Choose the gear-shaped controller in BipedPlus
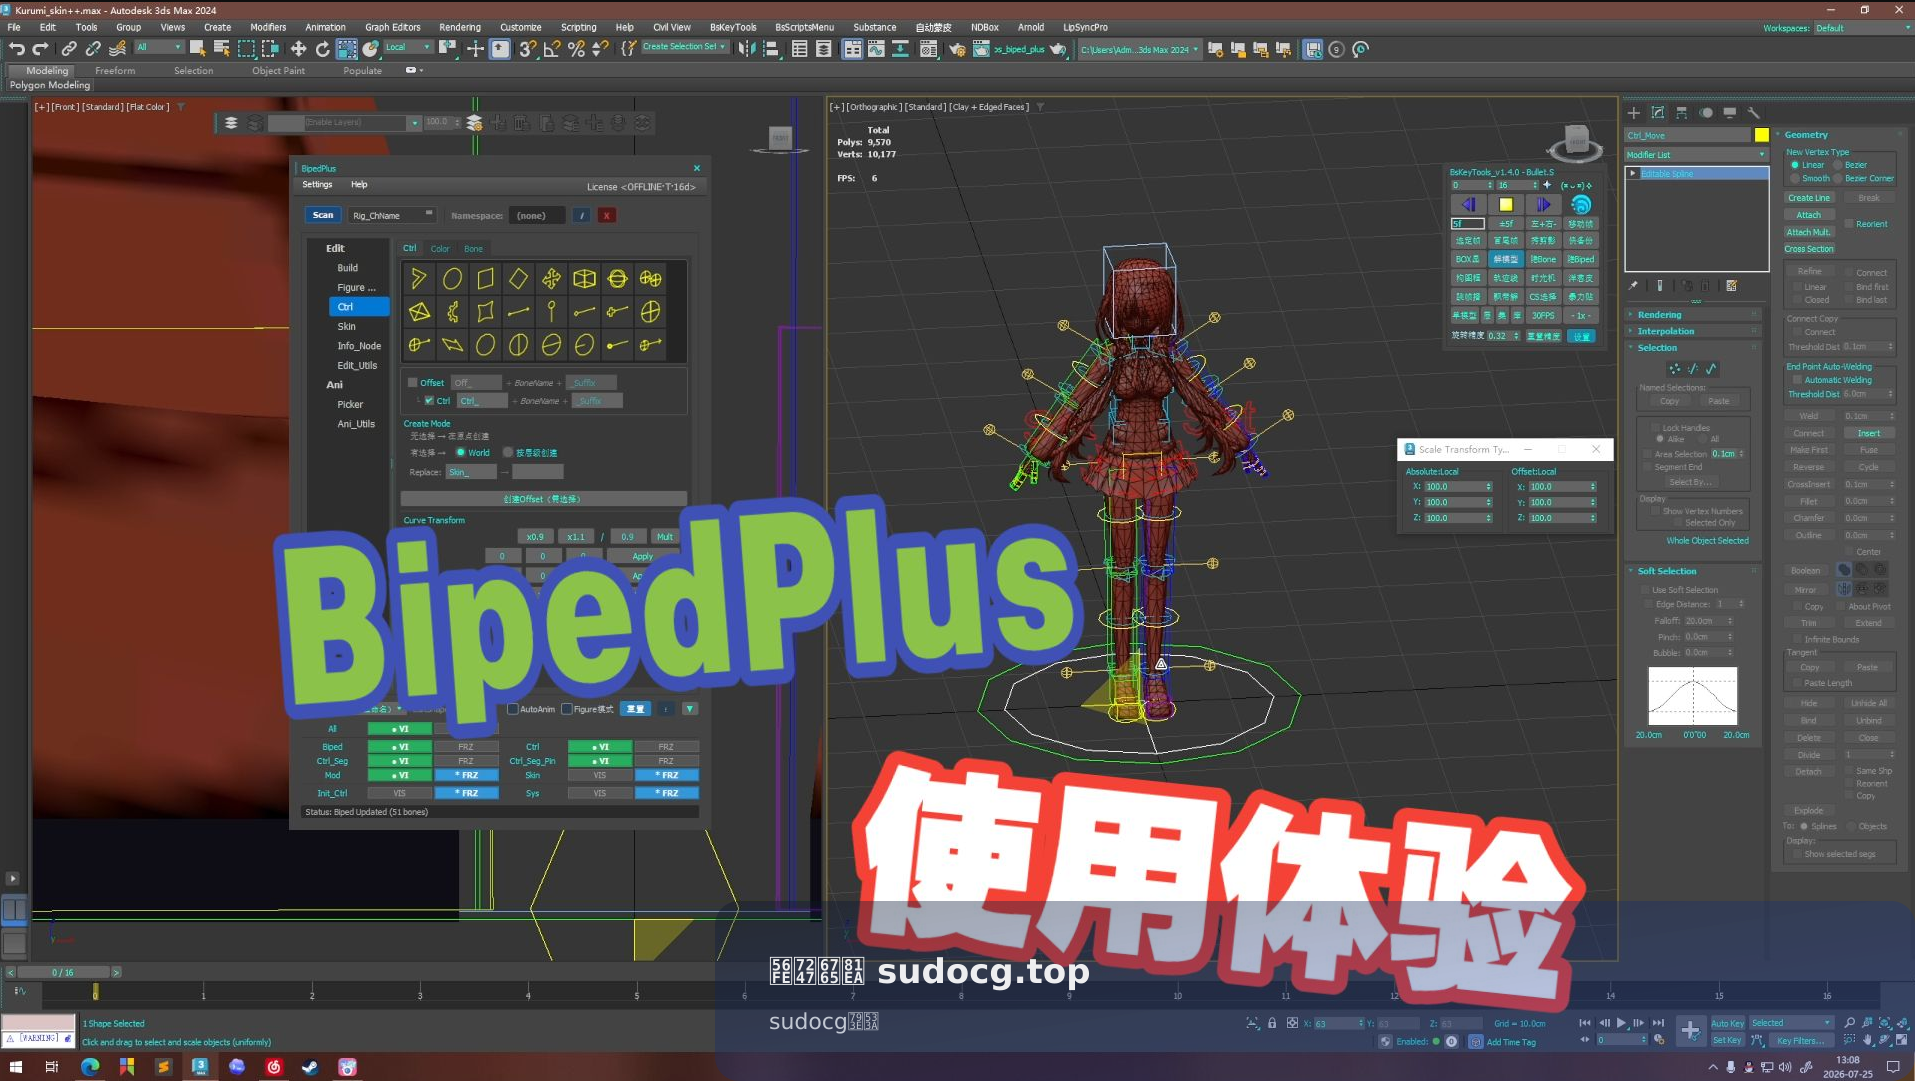Image resolution: width=1915 pixels, height=1081 pixels. [x=452, y=312]
